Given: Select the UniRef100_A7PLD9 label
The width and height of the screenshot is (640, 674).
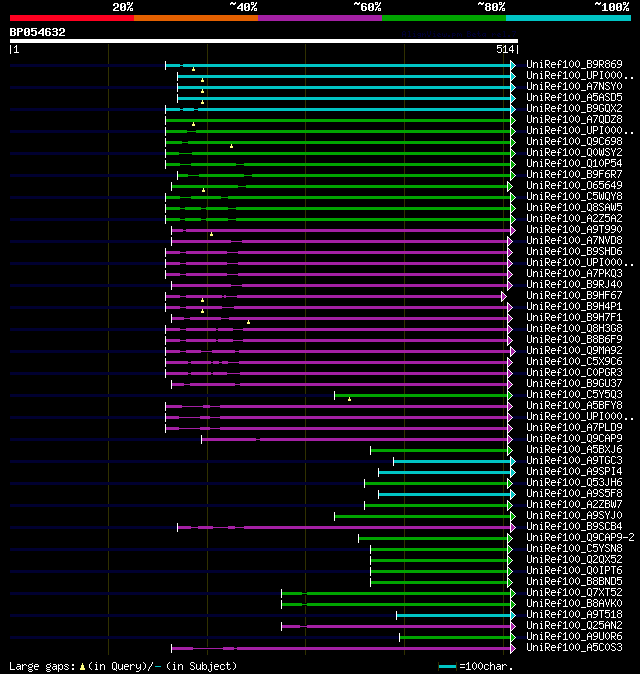Looking at the screenshot, I should pyautogui.click(x=574, y=428).
